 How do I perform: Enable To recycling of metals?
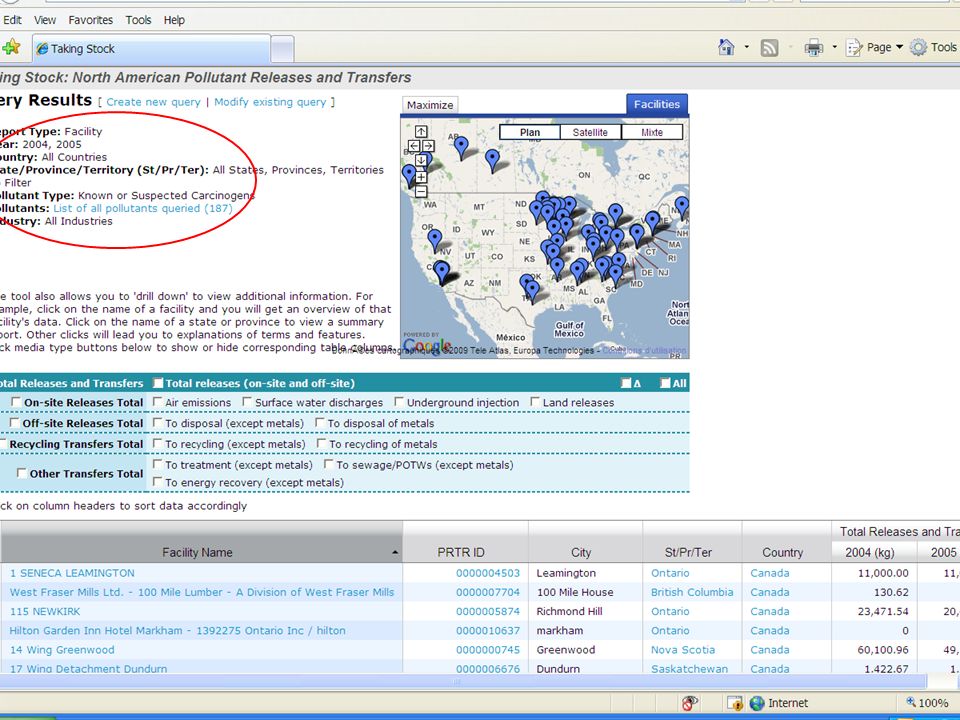321,443
